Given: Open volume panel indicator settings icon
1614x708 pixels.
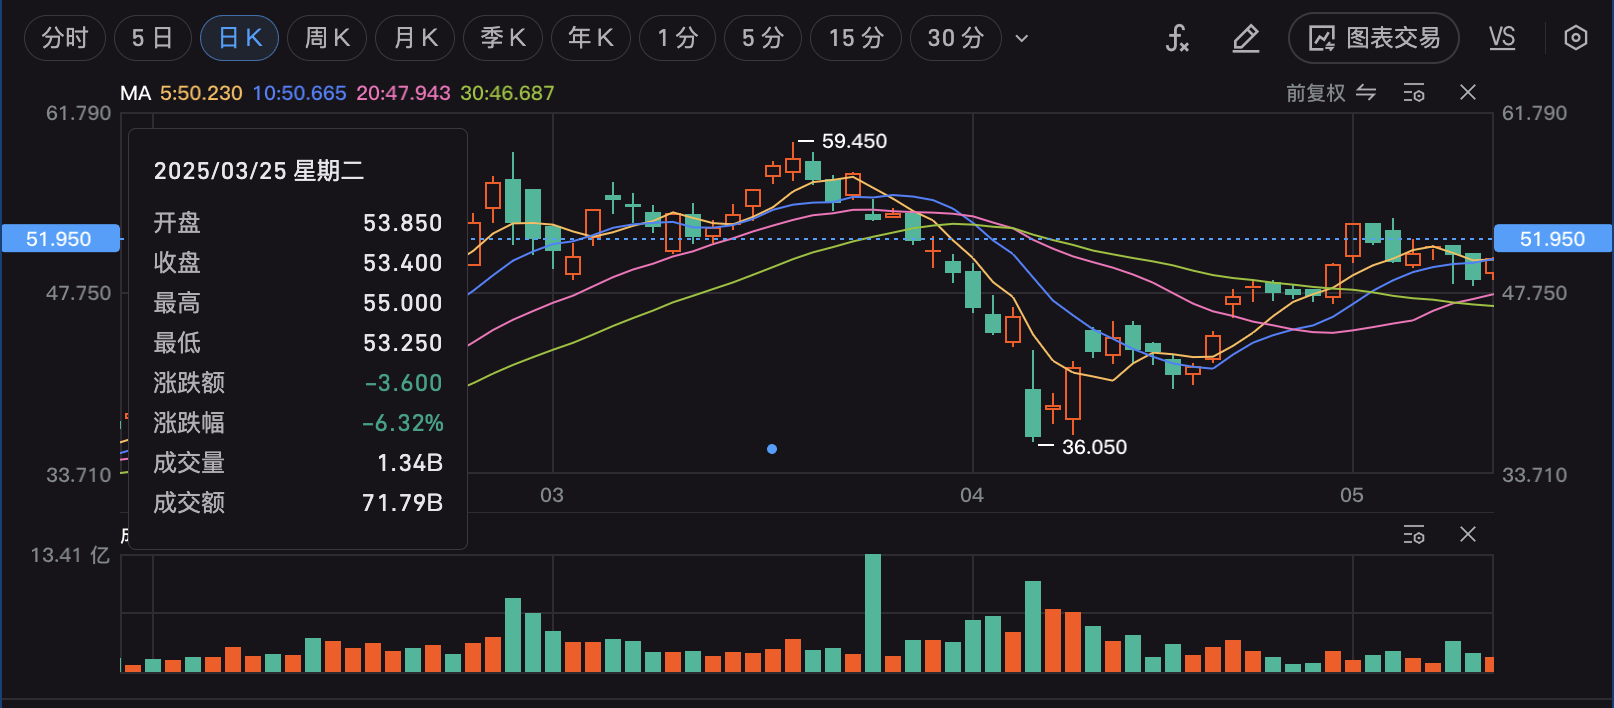Looking at the screenshot, I should 1414,535.
